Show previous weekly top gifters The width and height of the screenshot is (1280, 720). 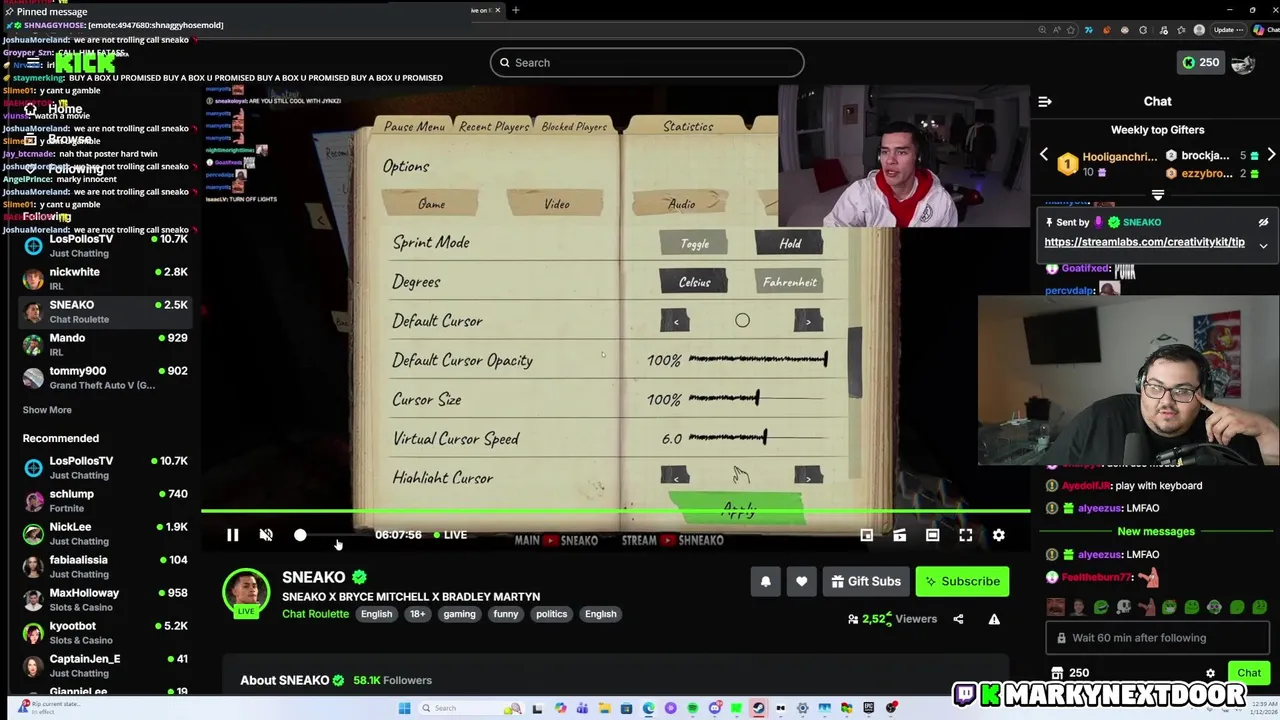coord(1044,155)
